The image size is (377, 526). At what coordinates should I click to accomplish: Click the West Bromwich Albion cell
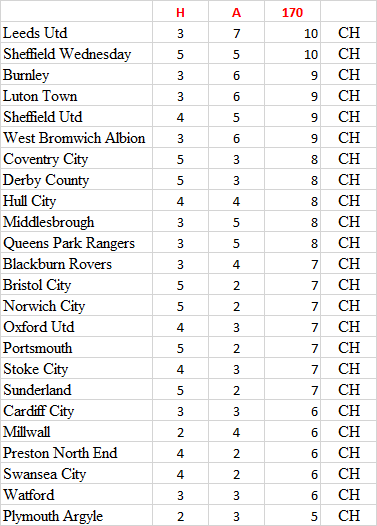(x=77, y=138)
